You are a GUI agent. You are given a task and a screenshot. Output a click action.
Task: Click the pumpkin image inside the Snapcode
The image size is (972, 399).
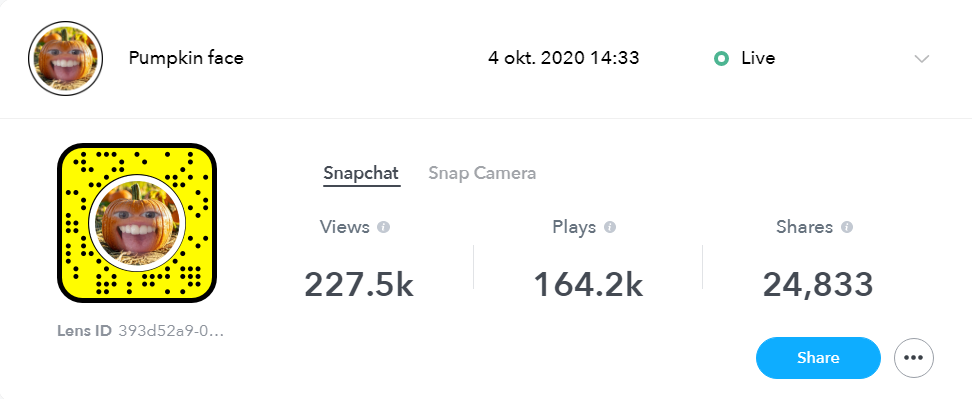[137, 223]
